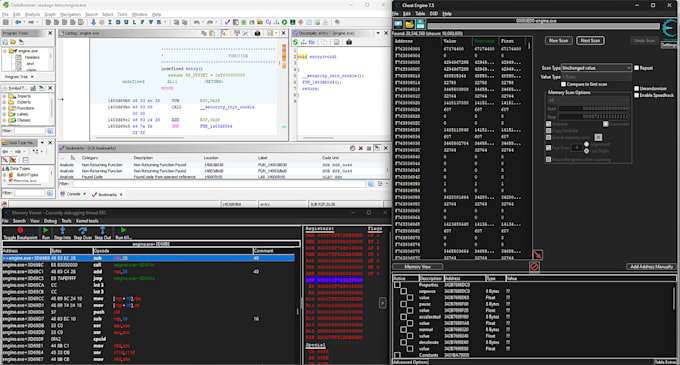Screen dimensions: 680x365
Task: Click the Ghidra toolbar 'I' instruction icon
Action: point(110,22)
